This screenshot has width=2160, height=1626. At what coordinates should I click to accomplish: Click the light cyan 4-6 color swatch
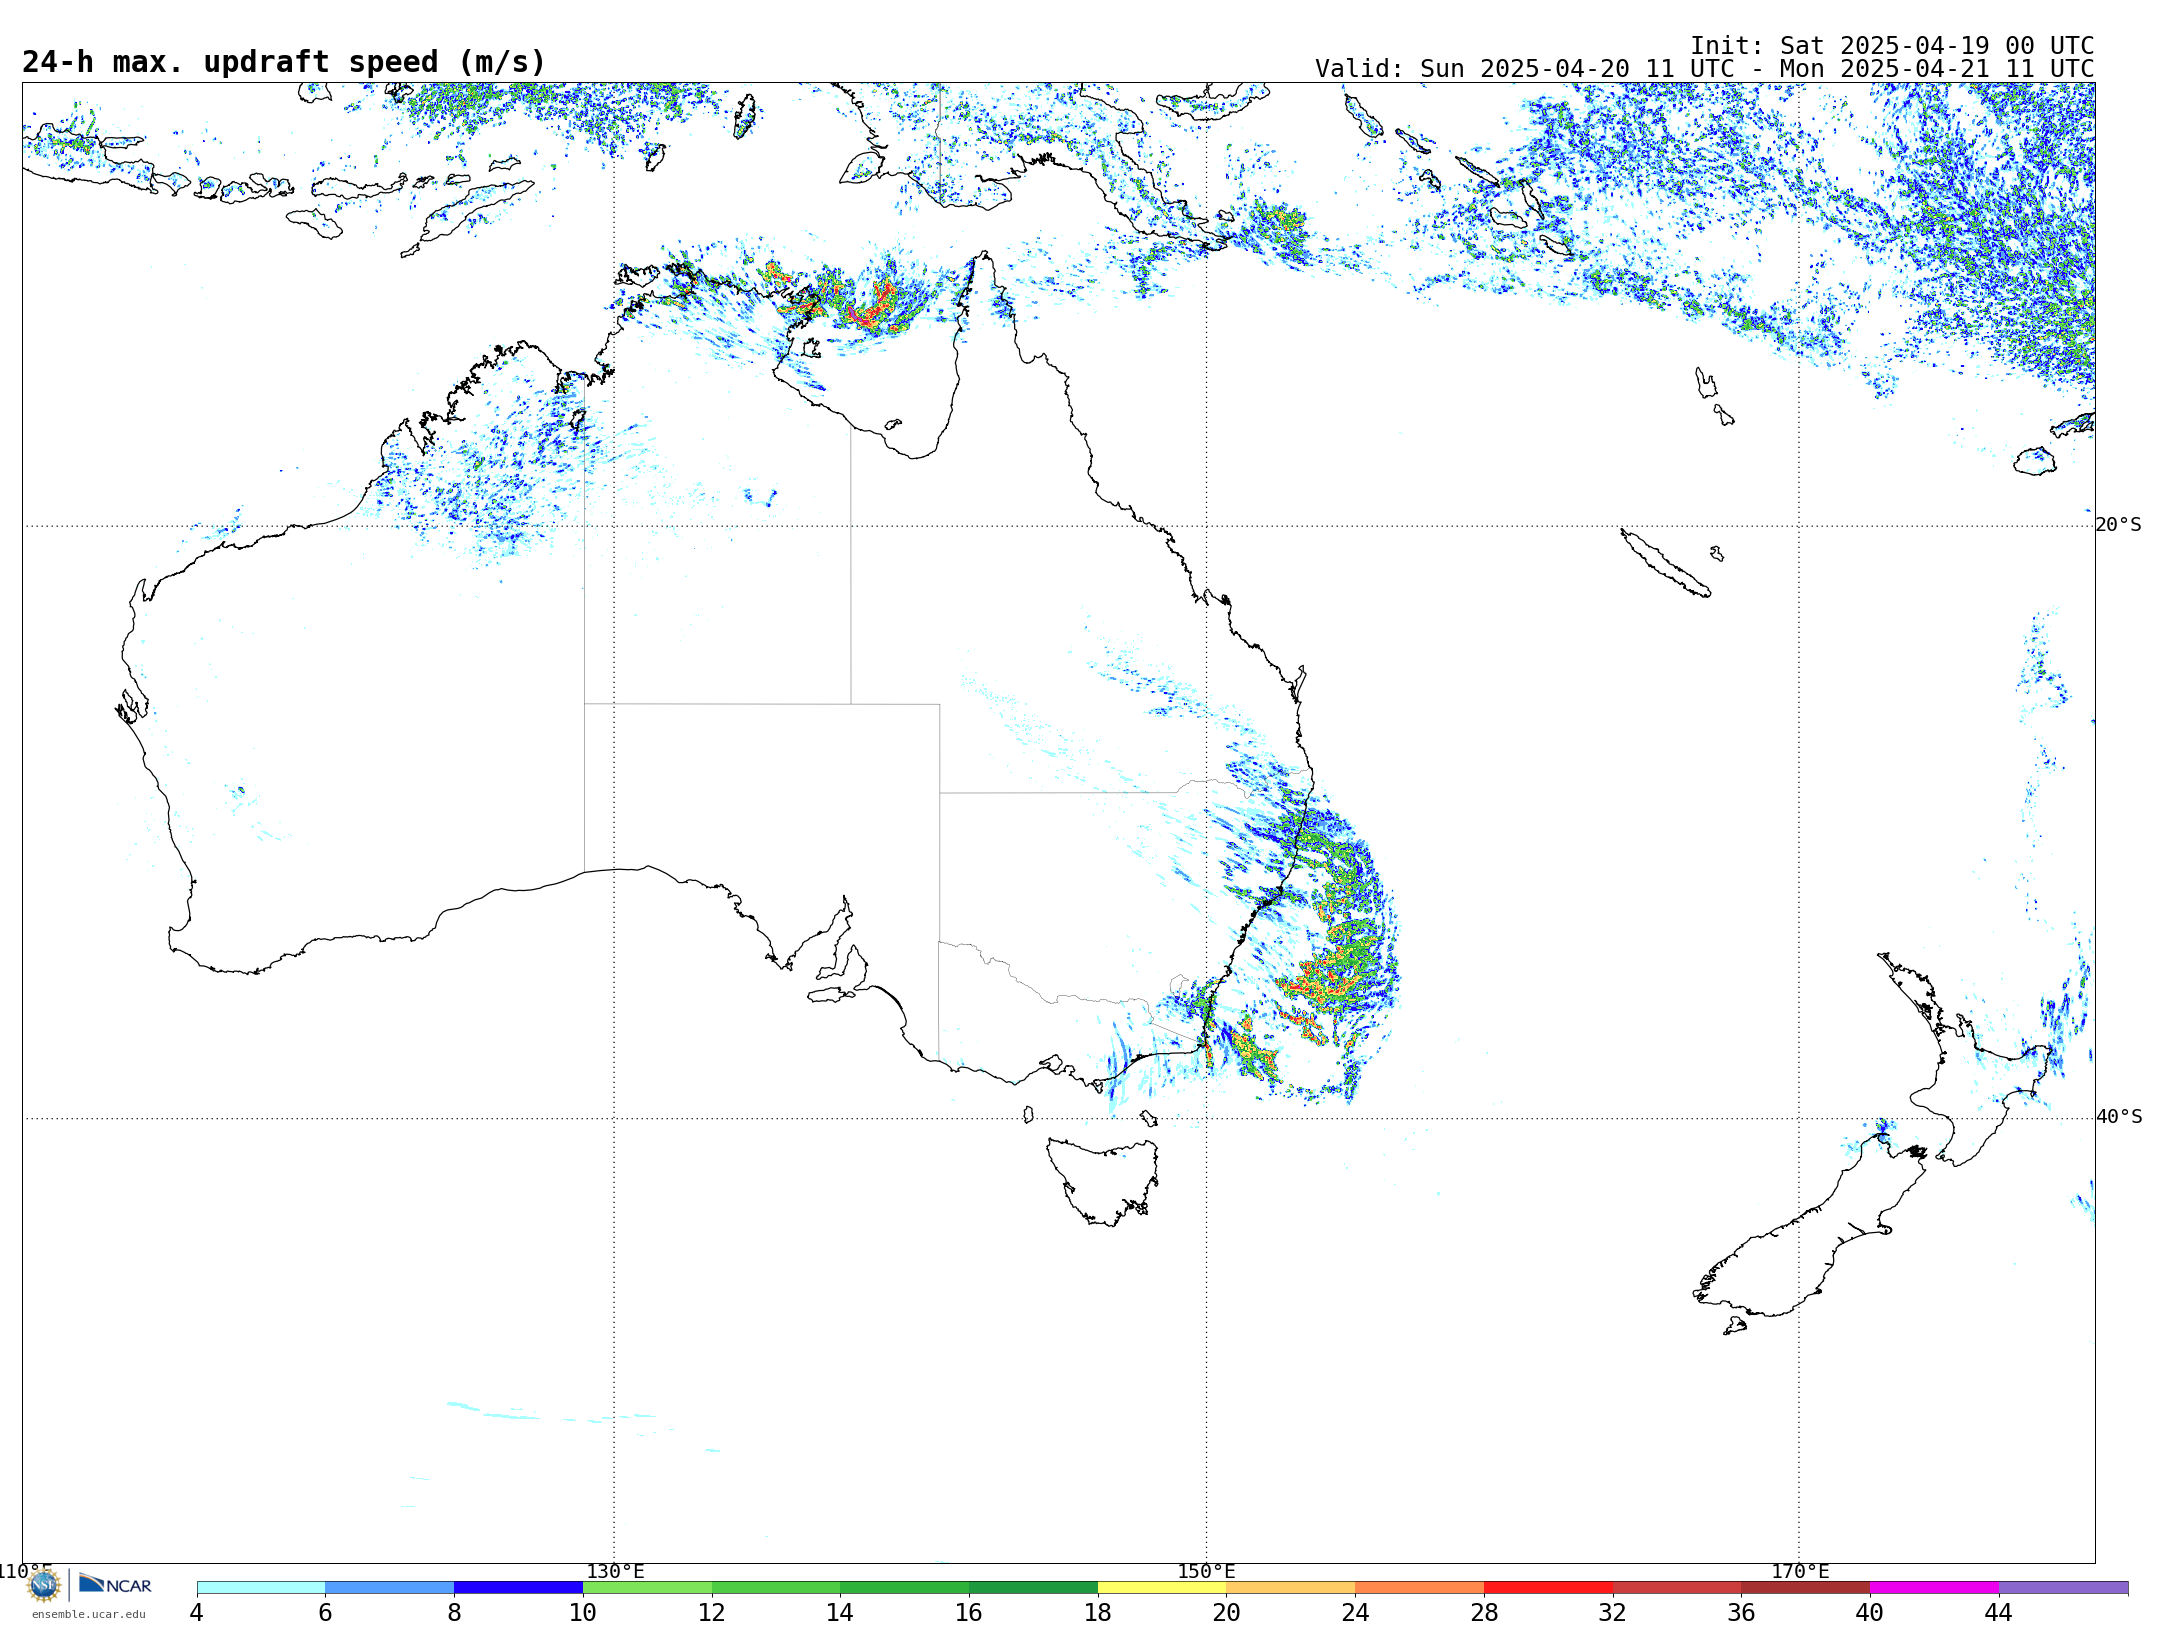click(261, 1588)
